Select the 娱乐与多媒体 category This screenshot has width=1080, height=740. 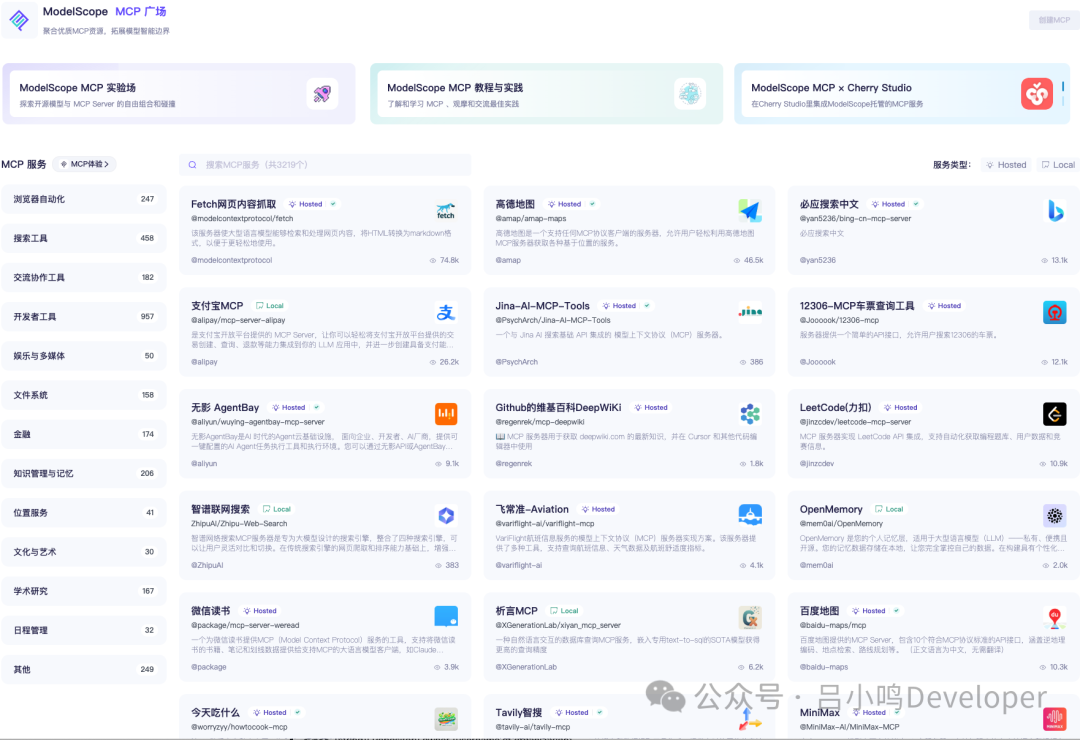point(84,356)
